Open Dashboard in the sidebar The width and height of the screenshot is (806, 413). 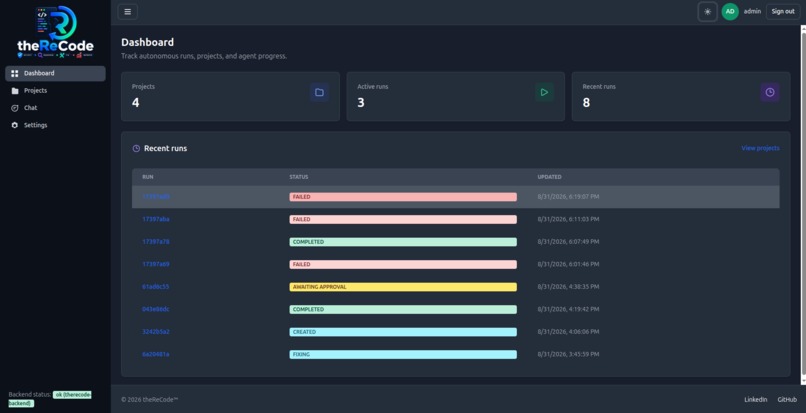click(55, 73)
